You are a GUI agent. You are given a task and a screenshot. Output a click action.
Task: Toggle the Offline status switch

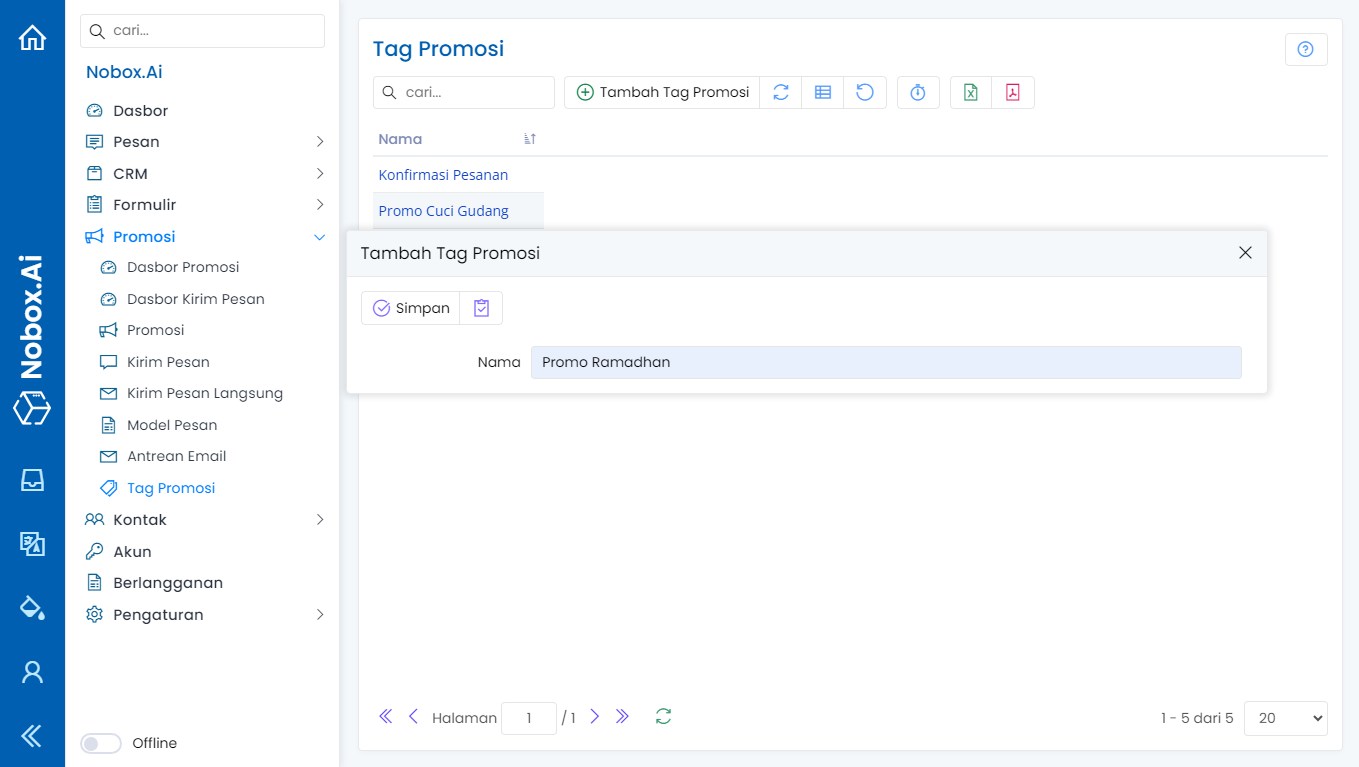pyautogui.click(x=100, y=743)
